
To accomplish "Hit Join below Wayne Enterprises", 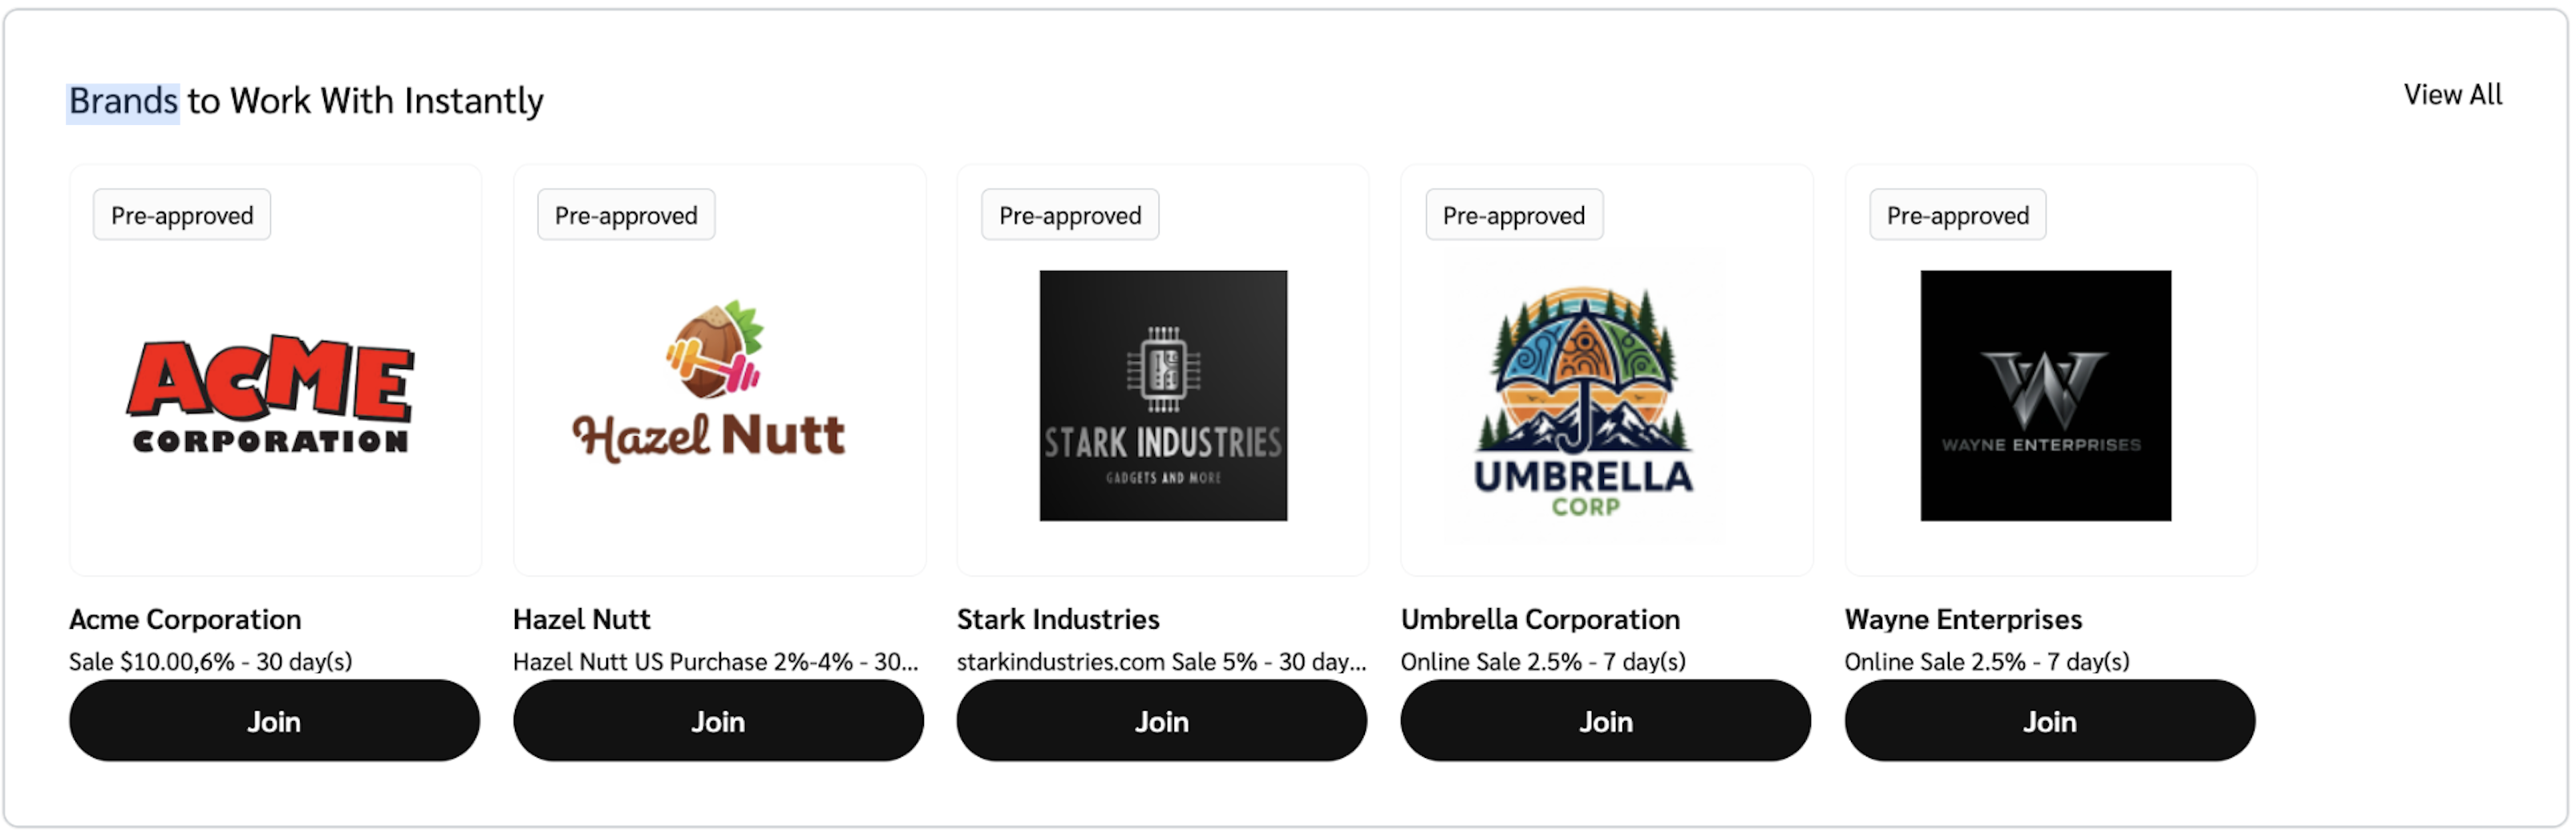I will pyautogui.click(x=2049, y=721).
